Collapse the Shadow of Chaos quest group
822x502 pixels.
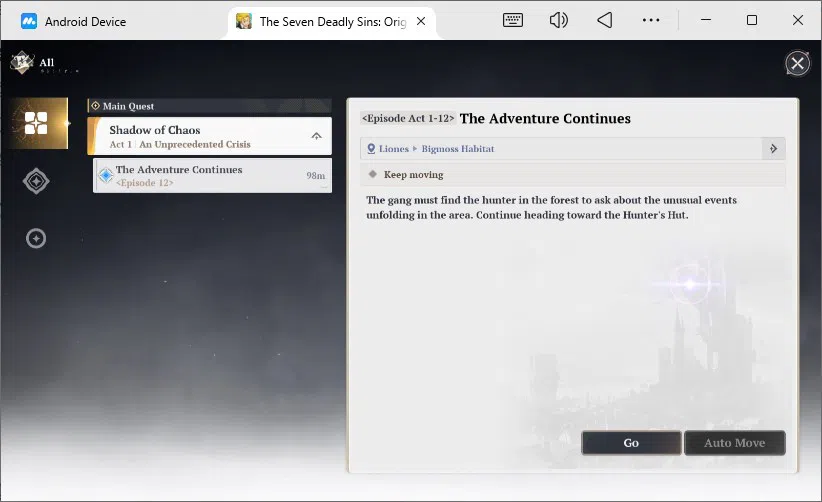316,136
